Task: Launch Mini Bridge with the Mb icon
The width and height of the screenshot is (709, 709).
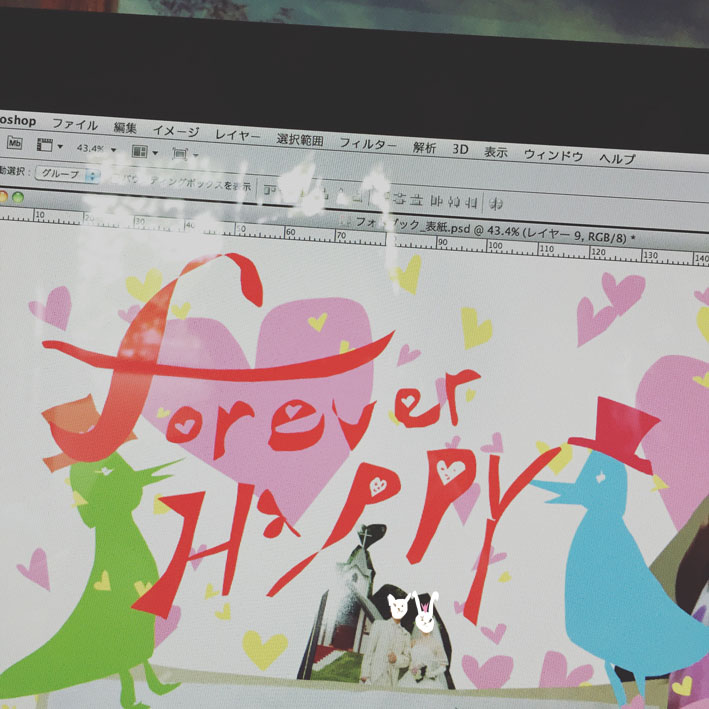Action: (x=14, y=143)
